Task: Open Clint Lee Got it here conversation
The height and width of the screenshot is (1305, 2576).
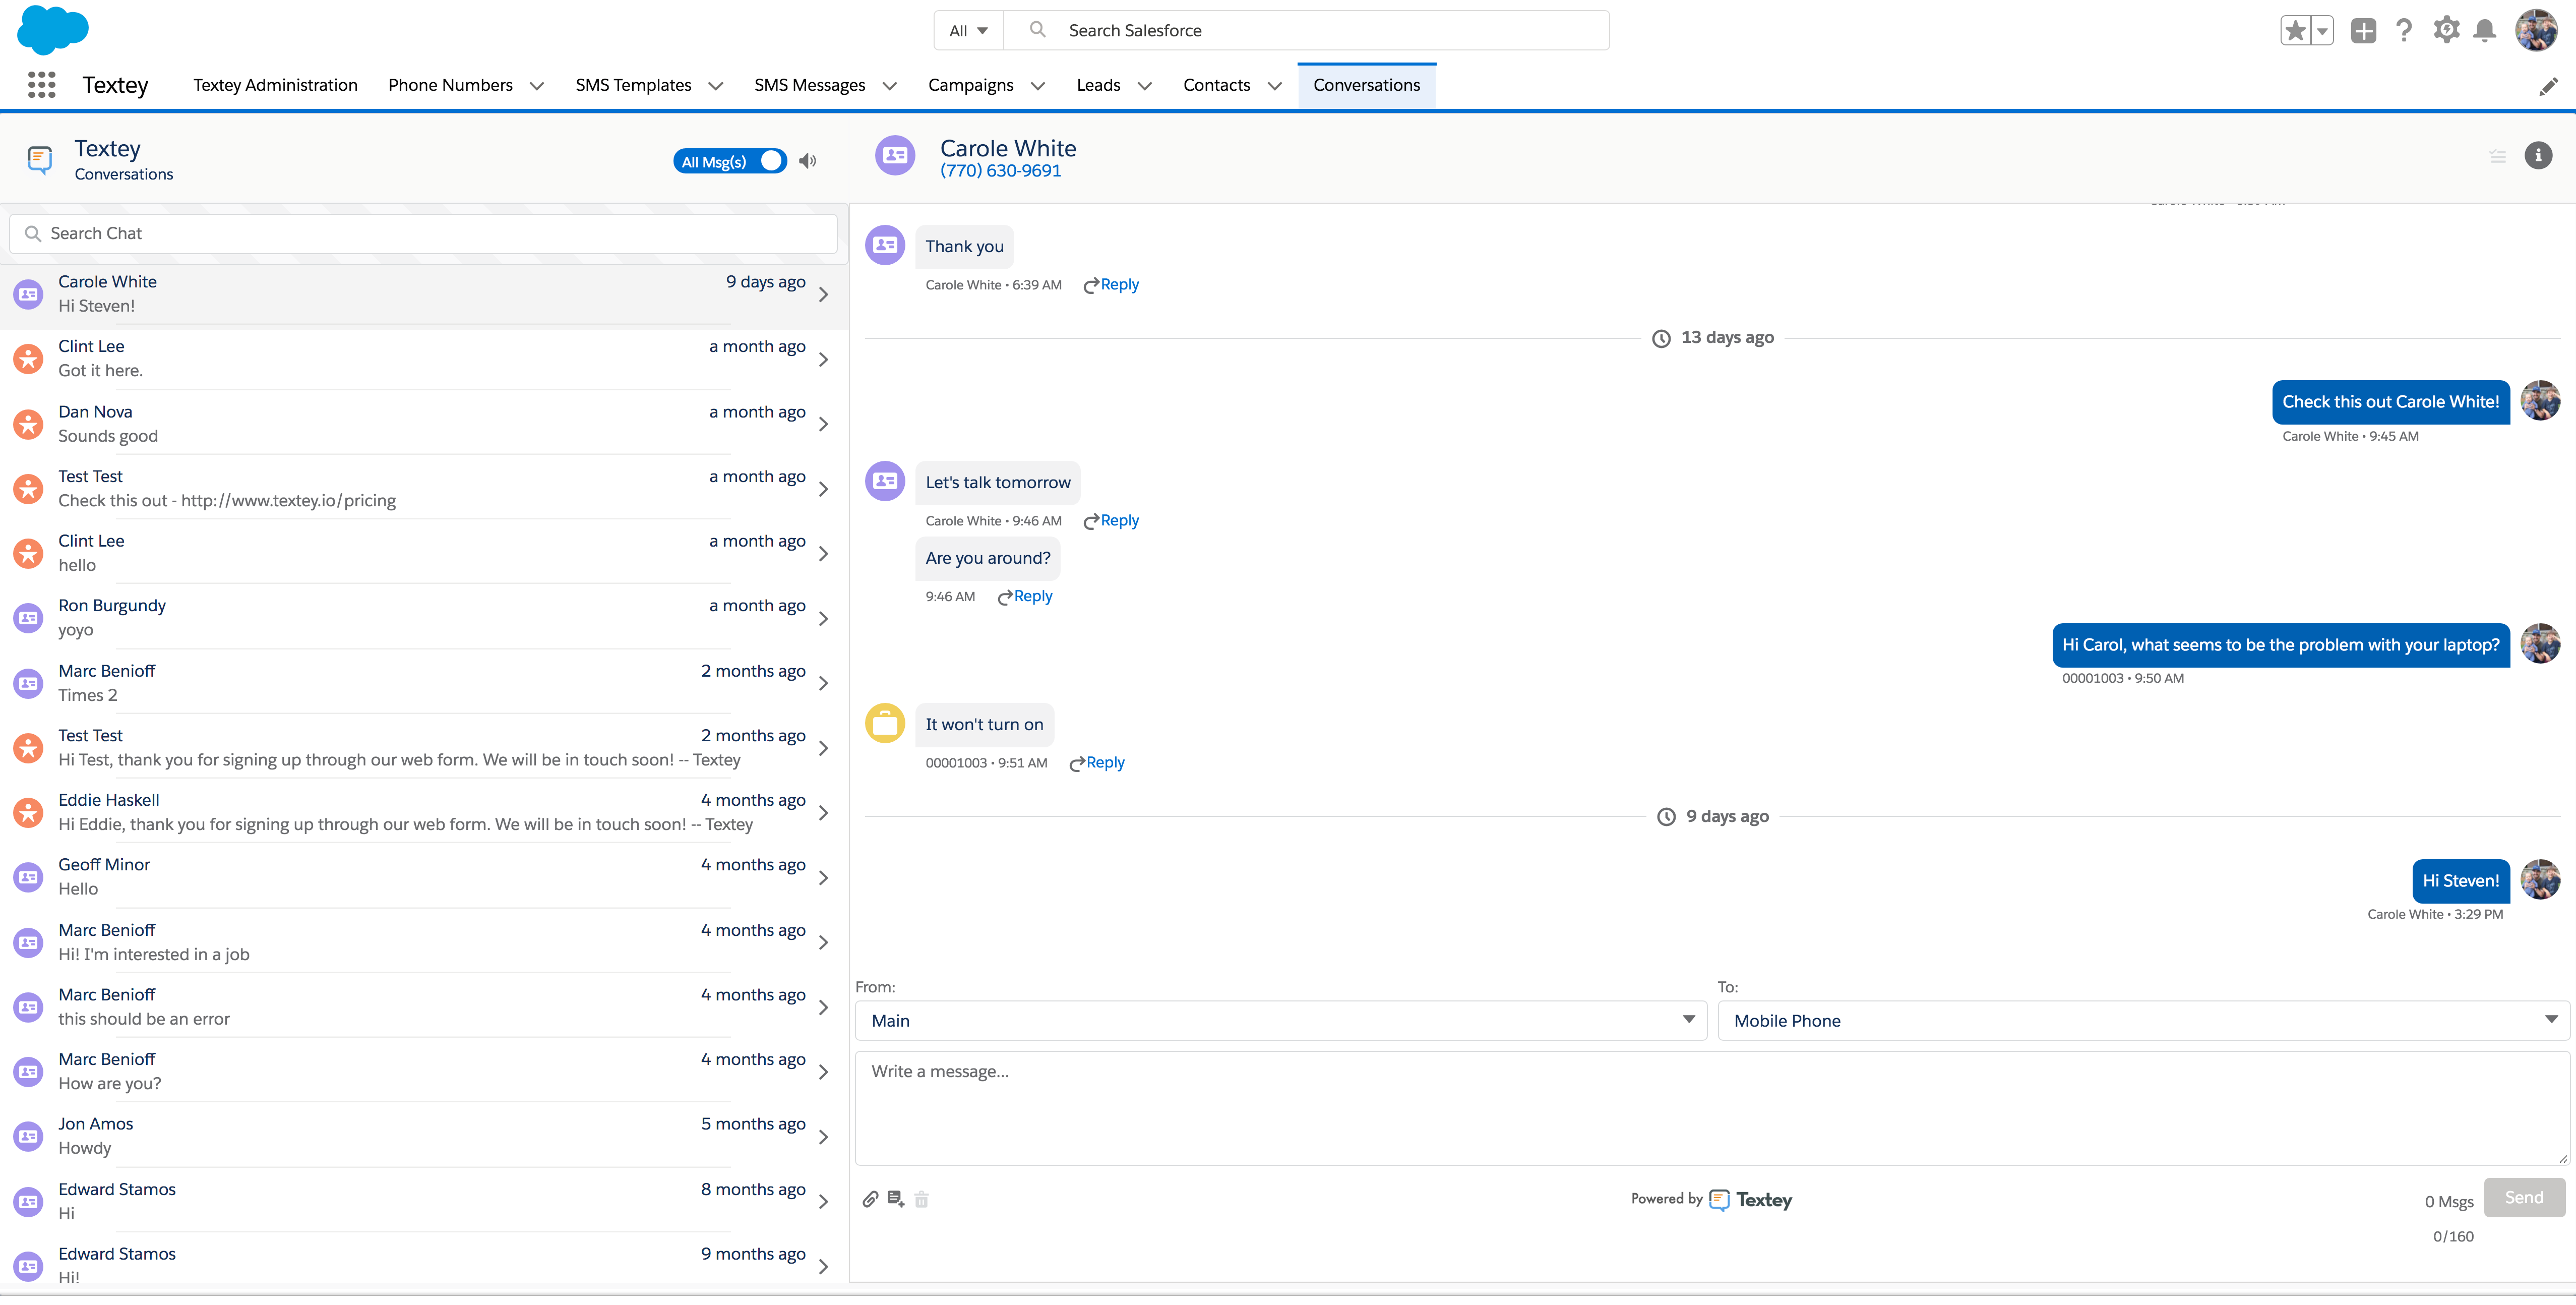Action: coord(424,359)
